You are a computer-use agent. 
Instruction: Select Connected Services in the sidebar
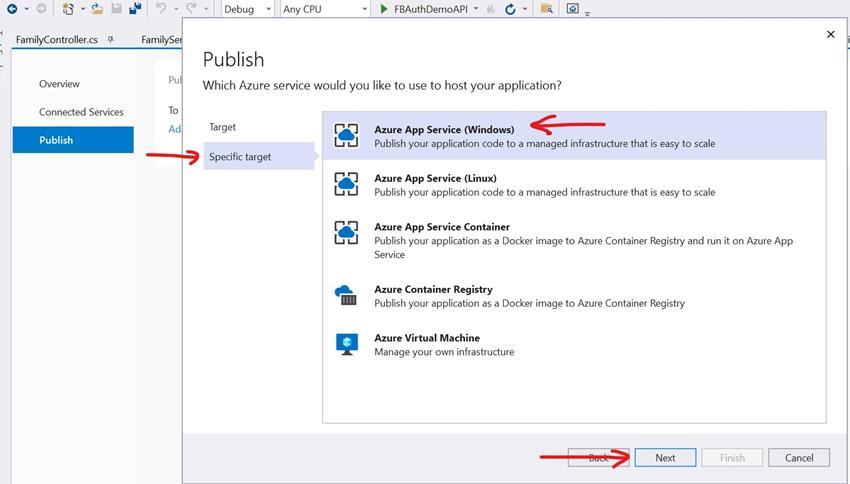(81, 112)
